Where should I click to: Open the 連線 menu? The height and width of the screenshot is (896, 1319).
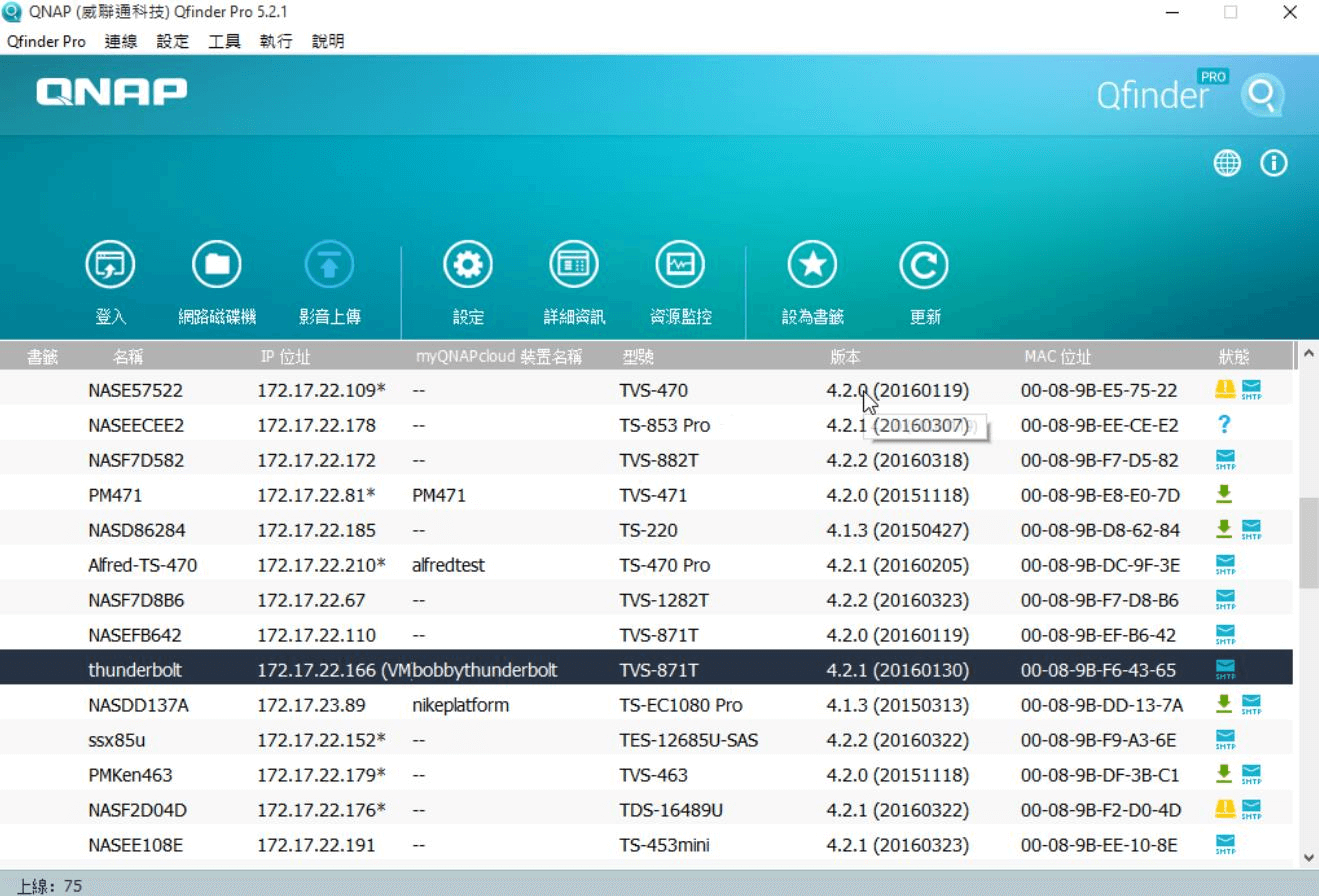[x=121, y=41]
